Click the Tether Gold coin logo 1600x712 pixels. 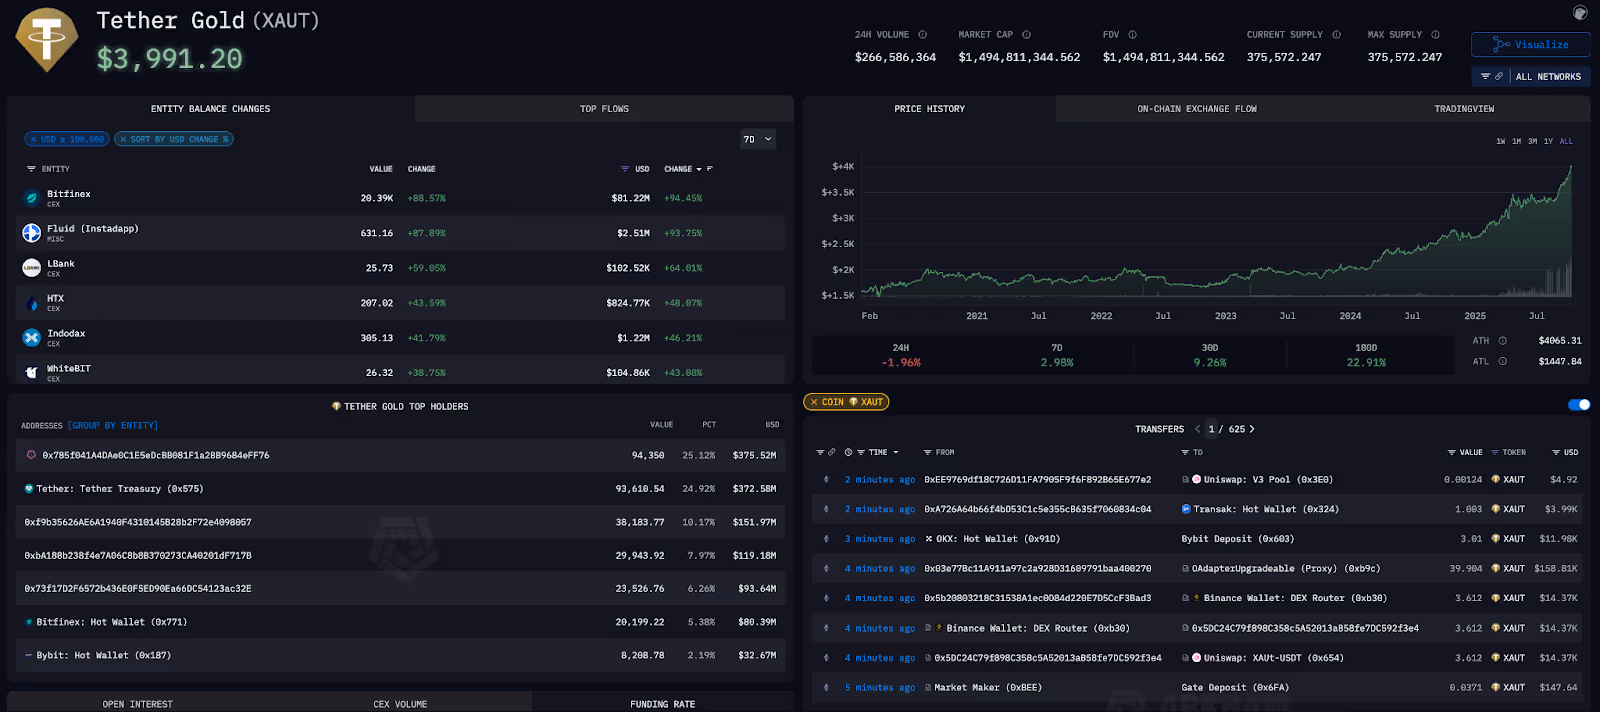[x=47, y=40]
